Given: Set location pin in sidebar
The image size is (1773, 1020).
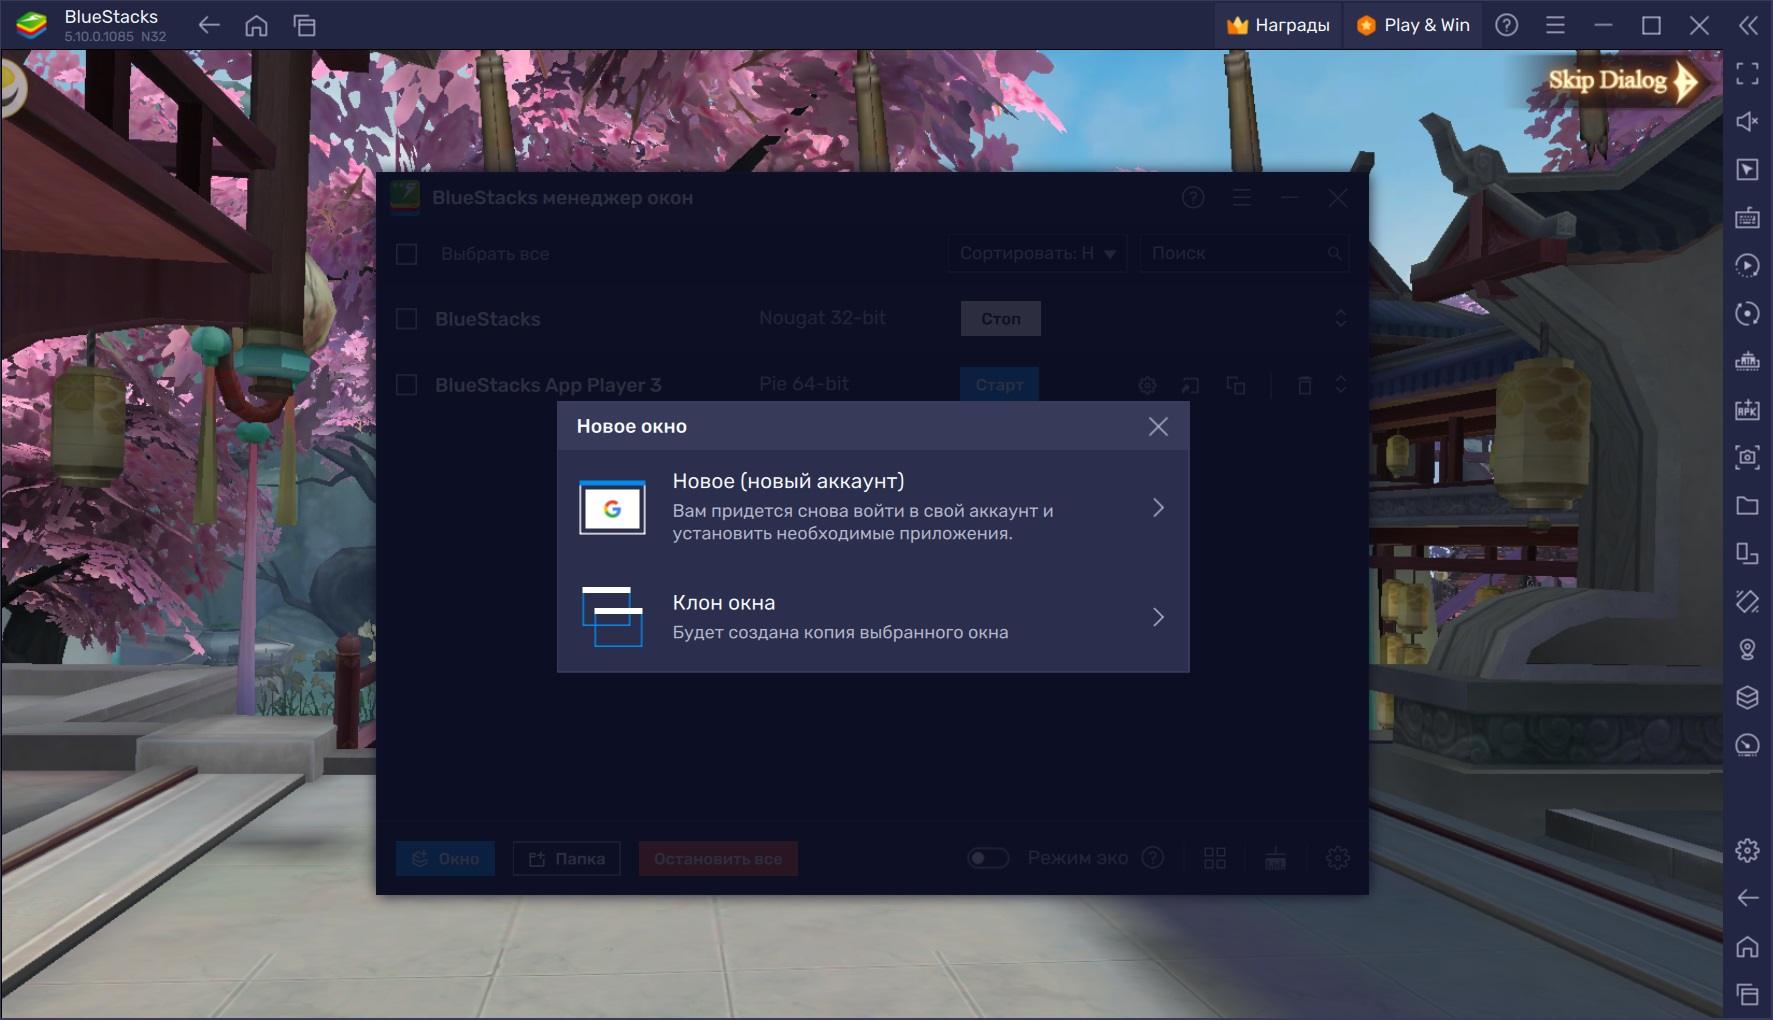Looking at the screenshot, I should (x=1747, y=649).
